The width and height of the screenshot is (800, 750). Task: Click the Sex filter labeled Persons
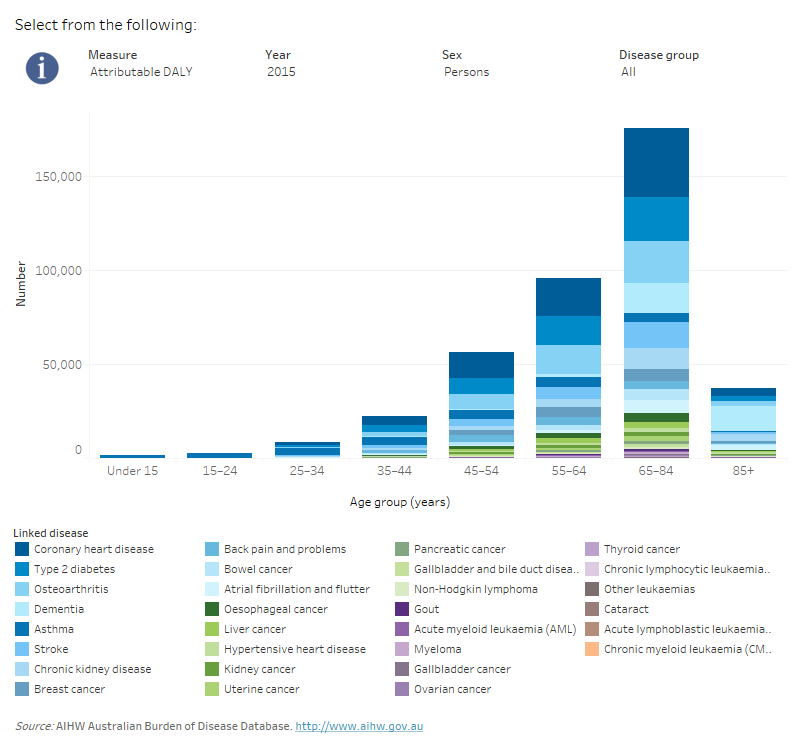[x=466, y=71]
